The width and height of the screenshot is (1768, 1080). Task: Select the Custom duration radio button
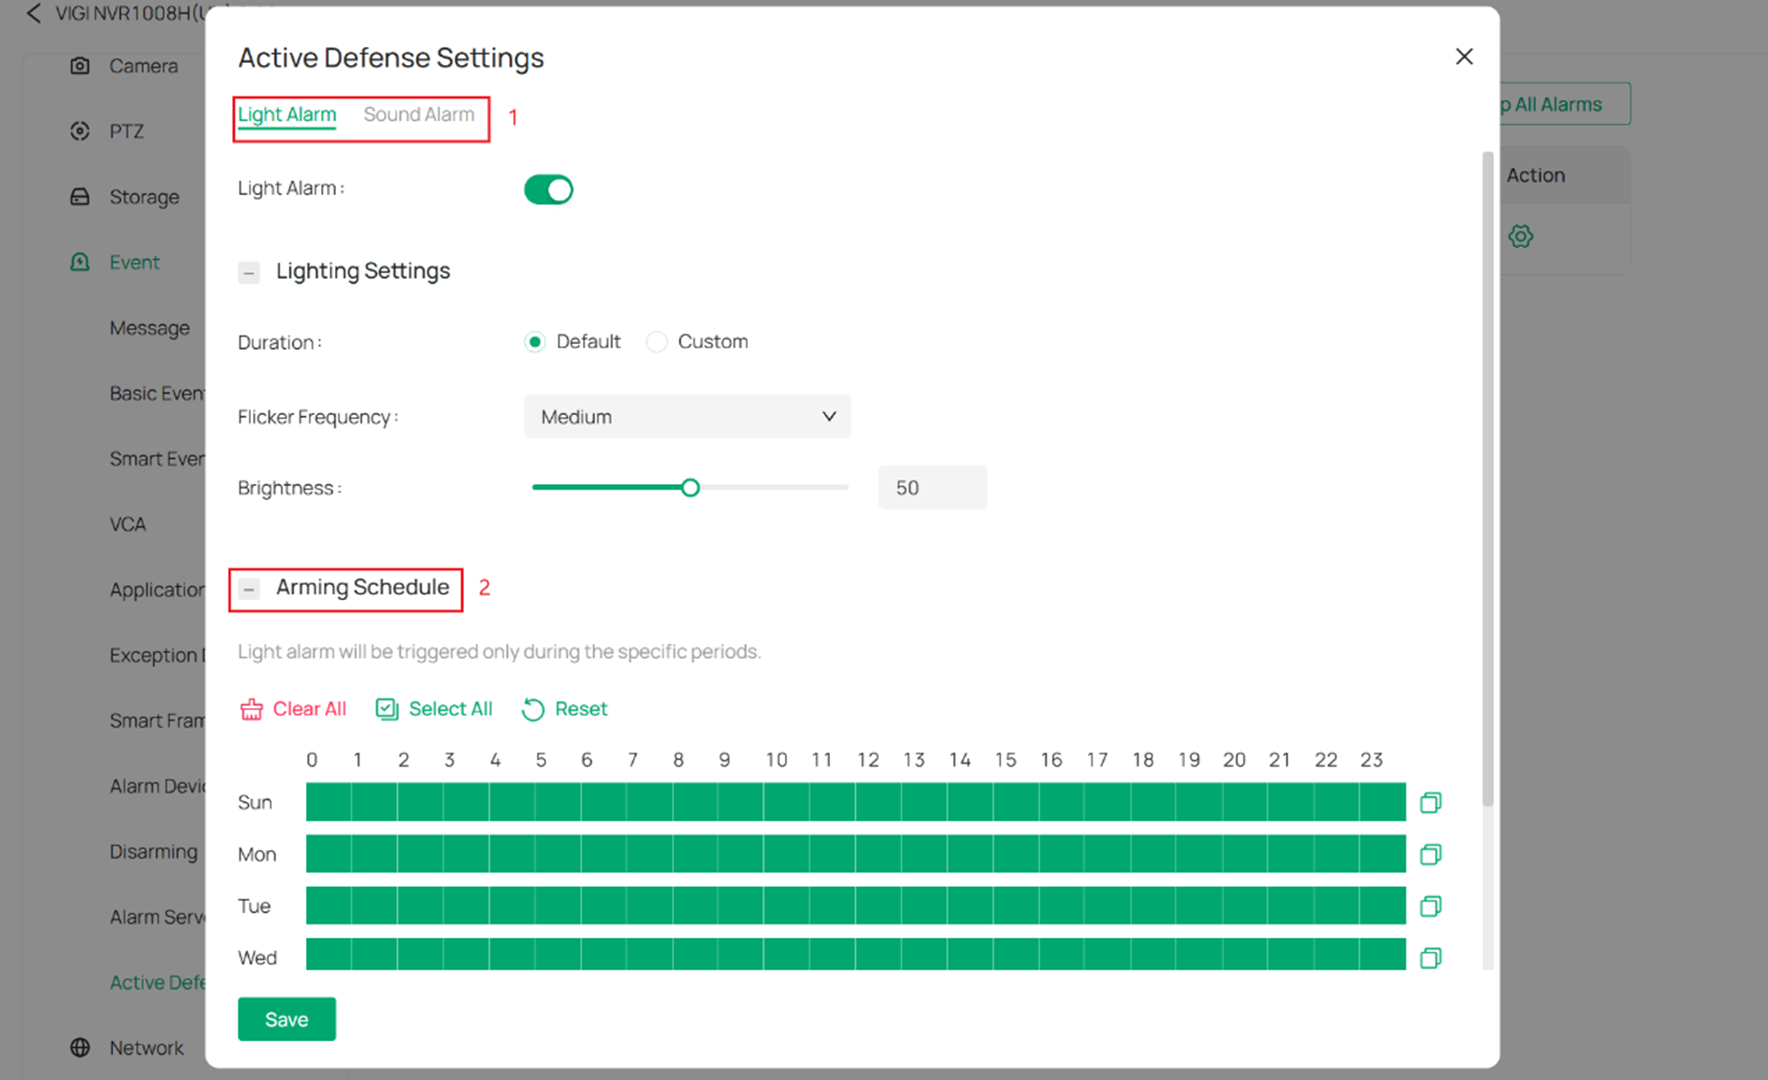pyautogui.click(x=657, y=341)
